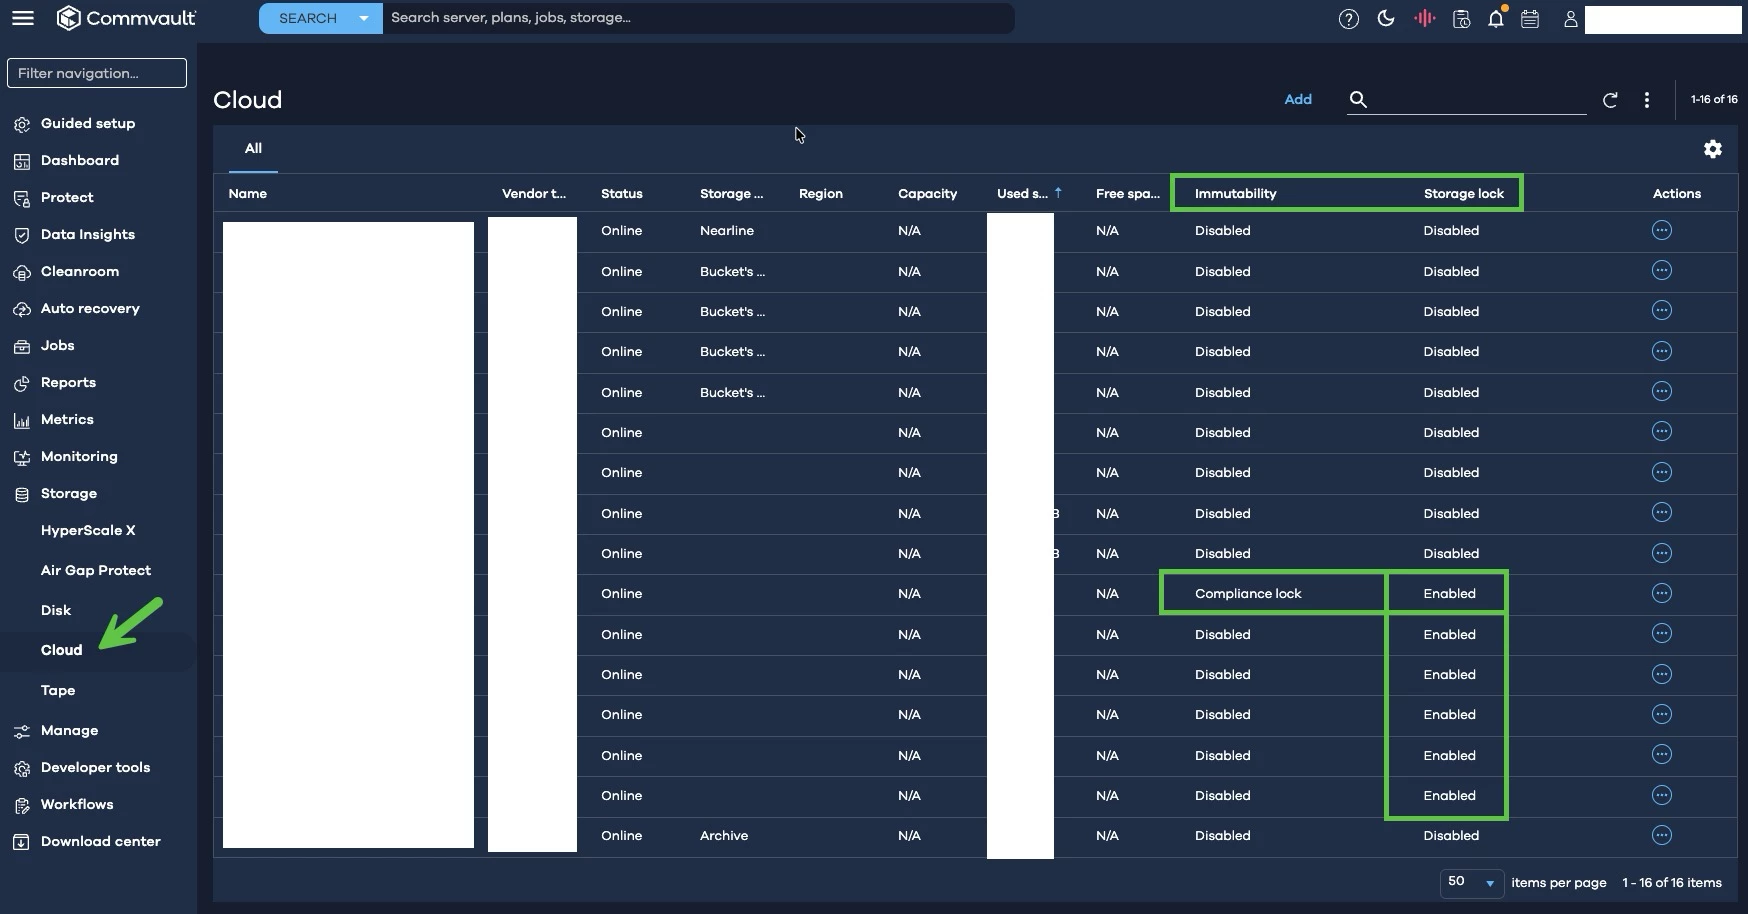
Task: Click the Dashboard grid icon
Action: pyautogui.click(x=22, y=162)
